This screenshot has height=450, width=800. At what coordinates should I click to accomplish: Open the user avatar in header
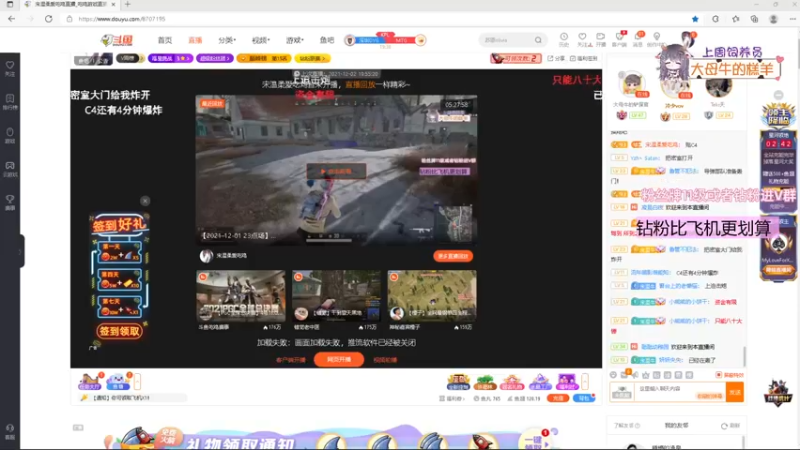688,40
